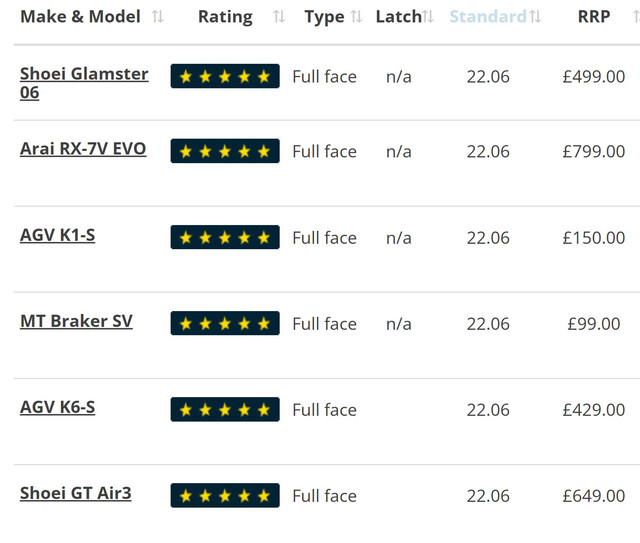Viewport: 640px width, 543px height.
Task: Open the AGV K6-S helmet link
Action: point(58,407)
